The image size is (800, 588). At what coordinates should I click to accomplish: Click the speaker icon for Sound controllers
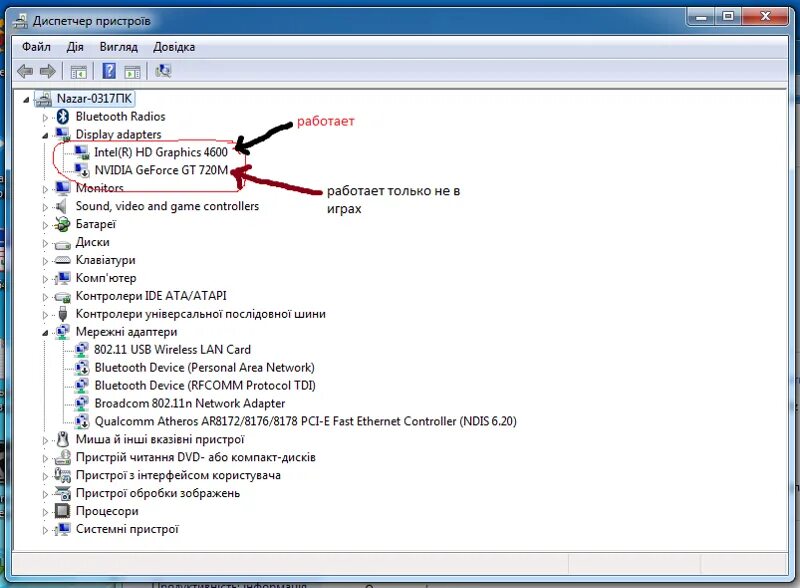pos(62,206)
